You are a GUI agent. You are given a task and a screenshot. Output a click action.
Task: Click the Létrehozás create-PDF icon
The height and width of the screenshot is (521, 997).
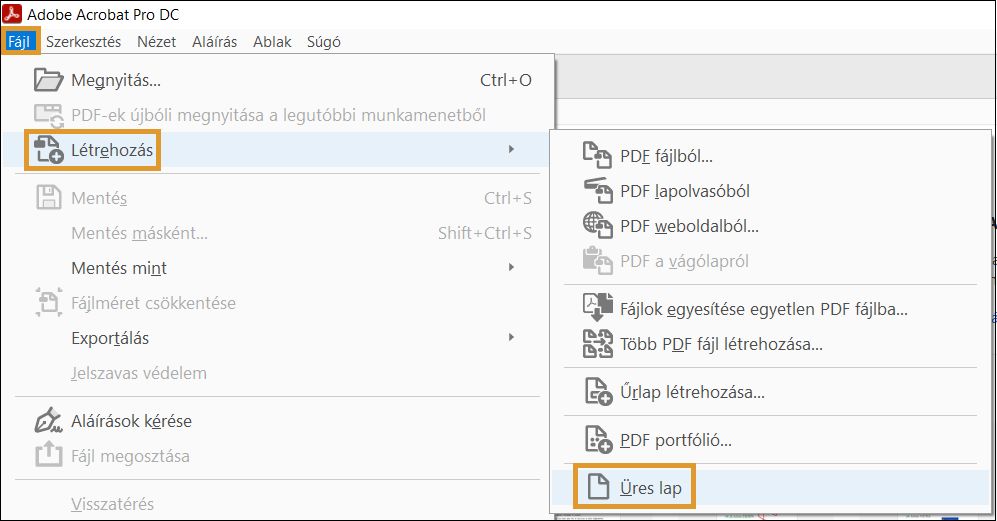[48, 149]
